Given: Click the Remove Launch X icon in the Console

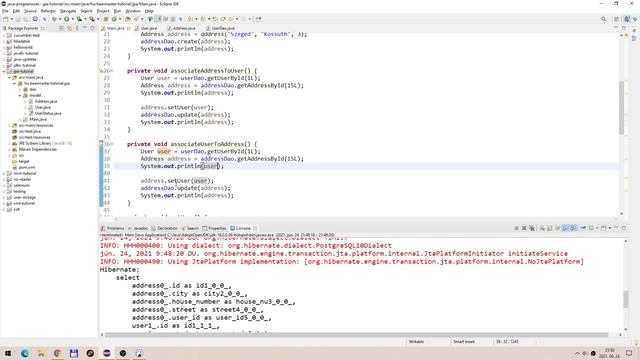Looking at the screenshot, I should 524,228.
